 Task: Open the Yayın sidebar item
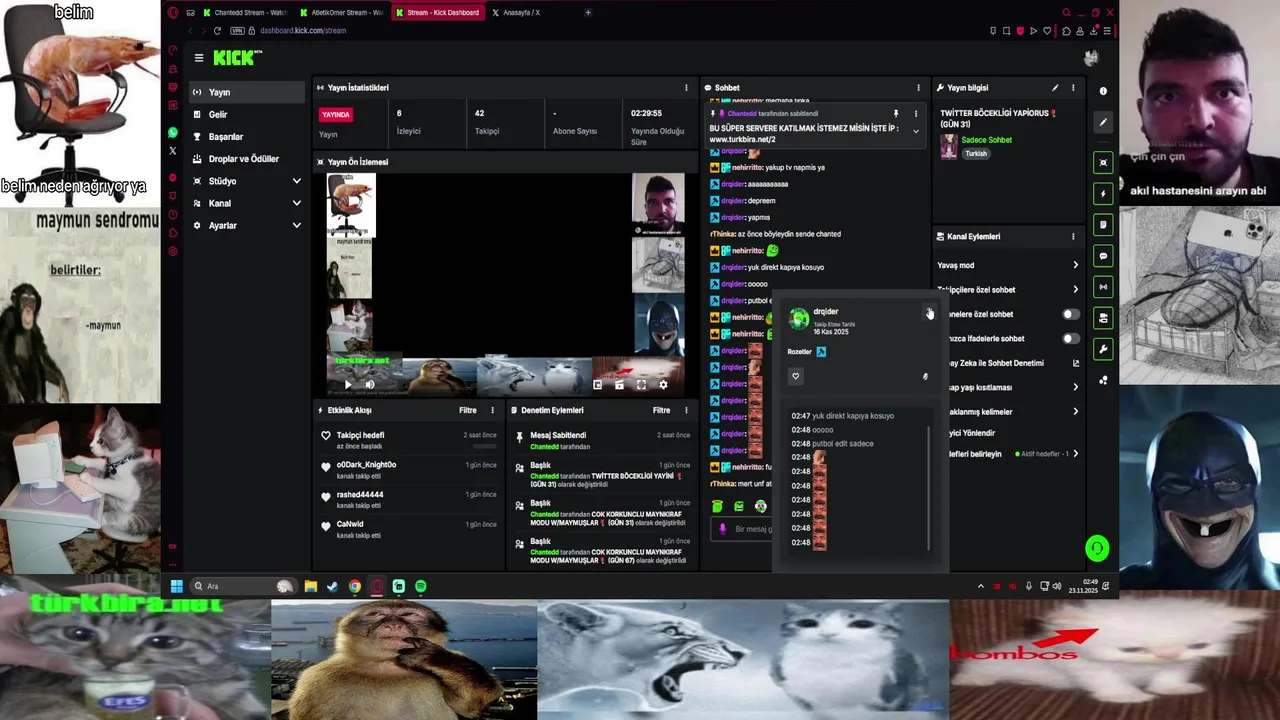(246, 92)
